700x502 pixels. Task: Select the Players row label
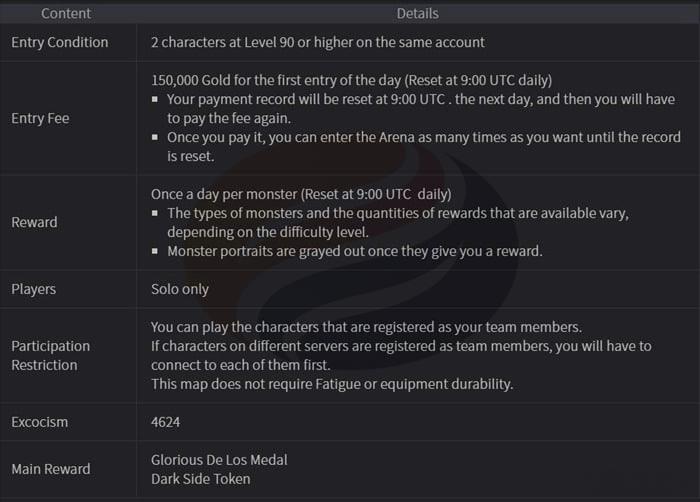33,289
